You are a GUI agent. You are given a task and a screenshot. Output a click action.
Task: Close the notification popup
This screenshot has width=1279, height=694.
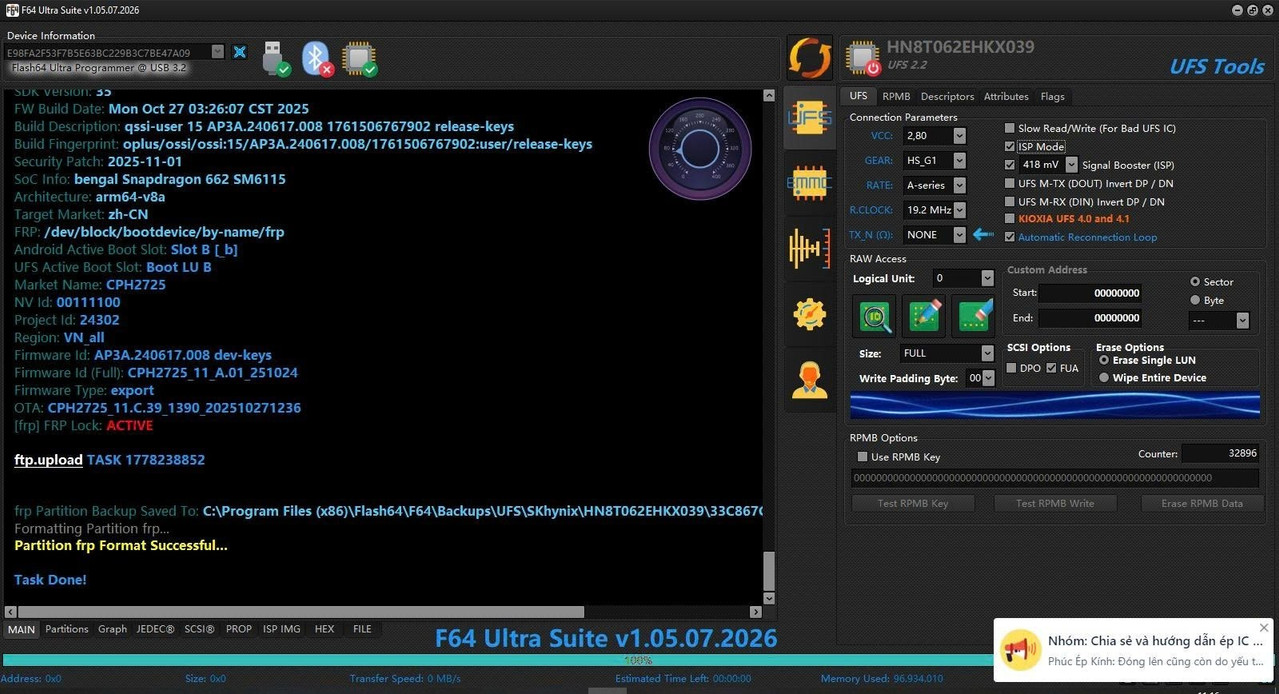(x=1264, y=628)
